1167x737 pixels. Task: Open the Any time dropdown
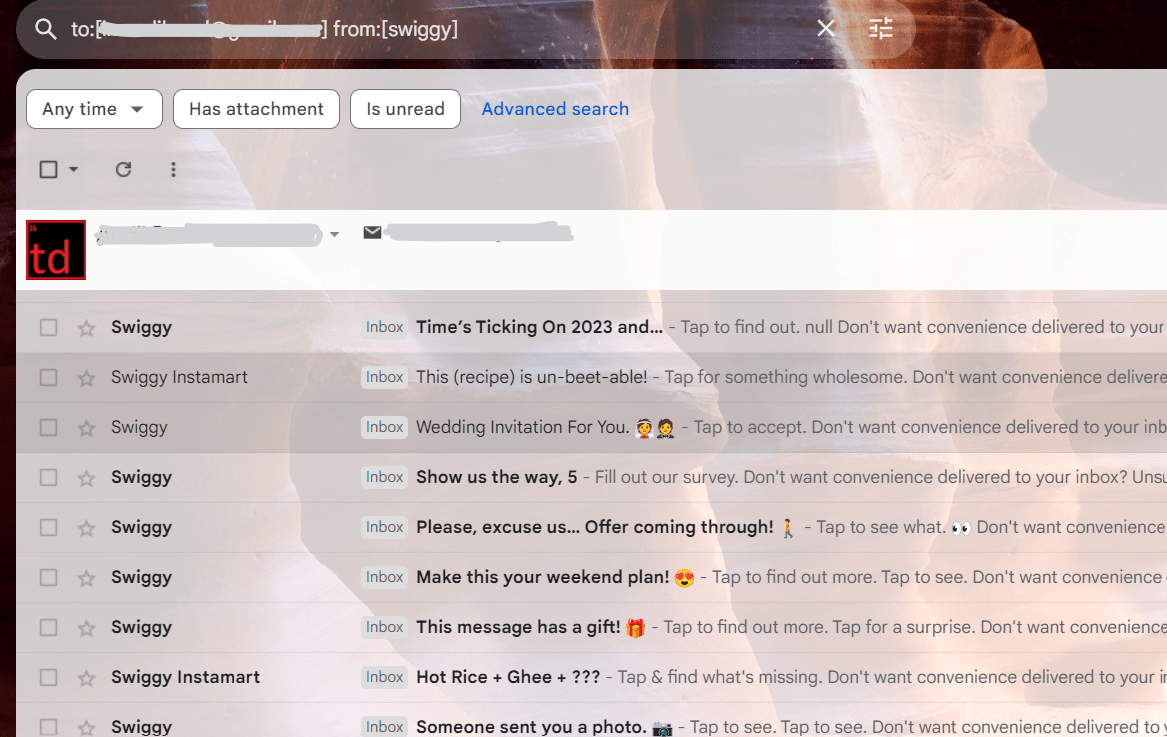tap(94, 109)
